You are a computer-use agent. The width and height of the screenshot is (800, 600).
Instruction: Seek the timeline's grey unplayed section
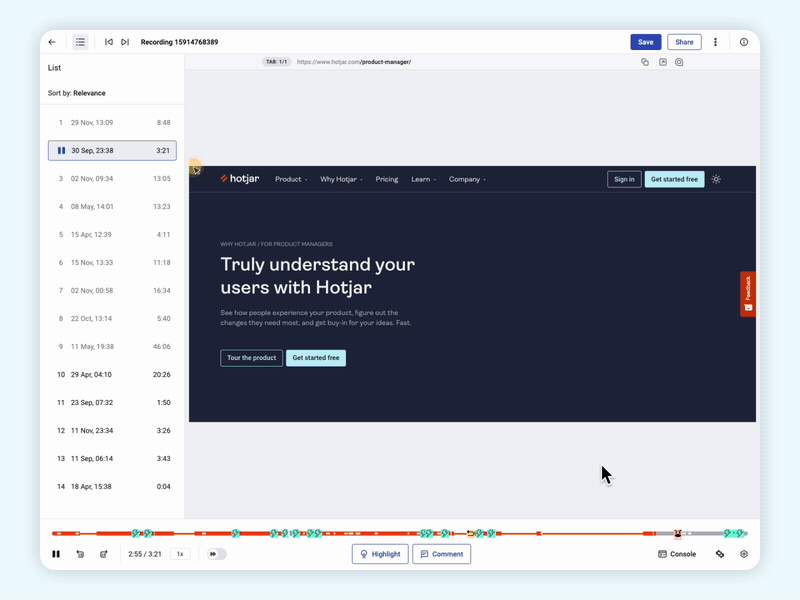[704, 534]
